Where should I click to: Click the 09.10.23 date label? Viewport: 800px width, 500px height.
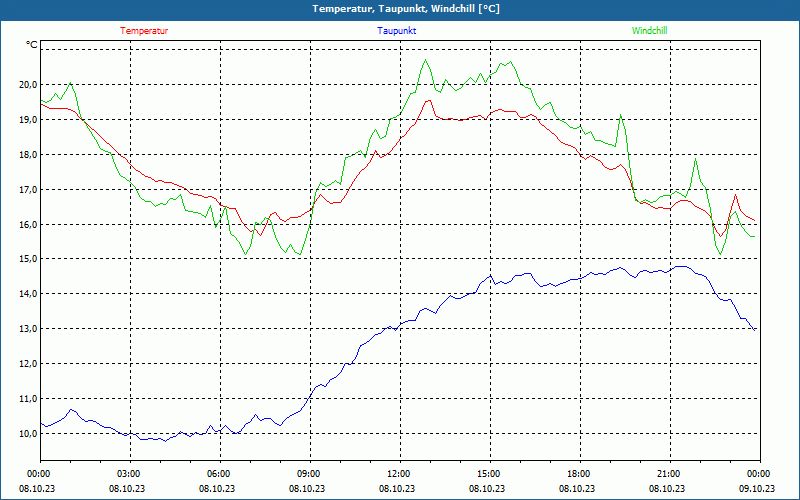(757, 488)
